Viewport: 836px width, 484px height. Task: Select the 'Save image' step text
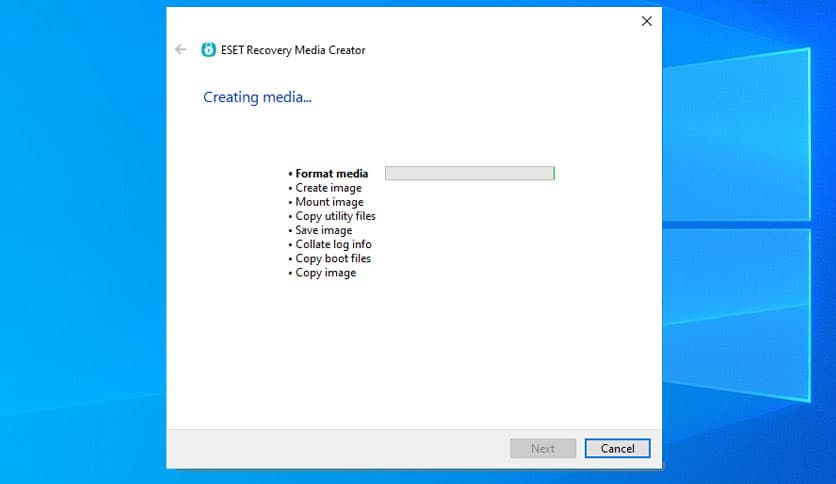point(324,230)
